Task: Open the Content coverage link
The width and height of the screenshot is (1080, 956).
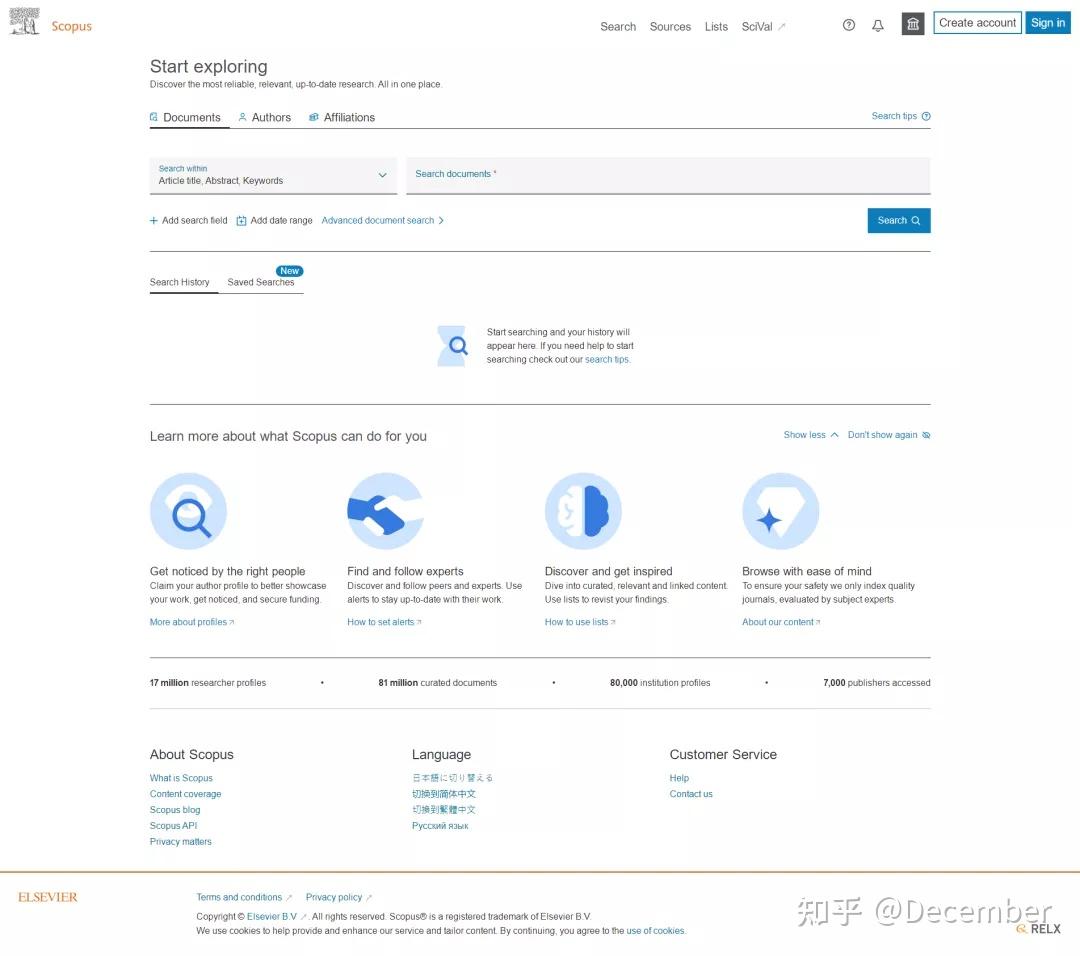Action: [185, 793]
